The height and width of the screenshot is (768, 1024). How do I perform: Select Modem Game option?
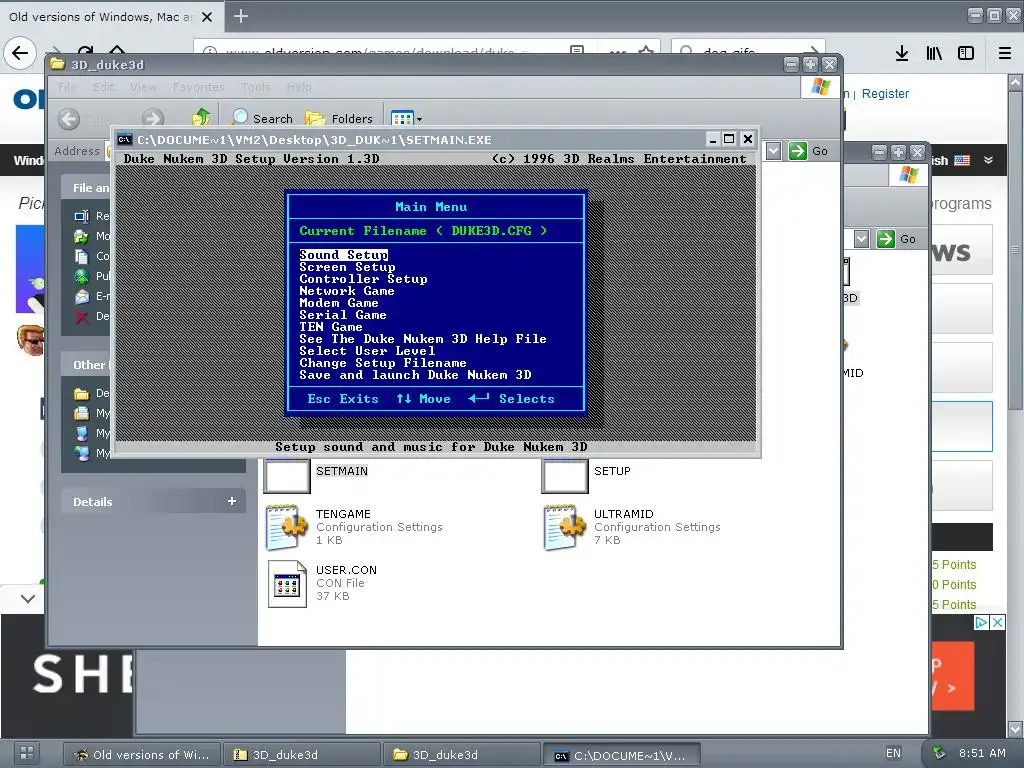[338, 303]
